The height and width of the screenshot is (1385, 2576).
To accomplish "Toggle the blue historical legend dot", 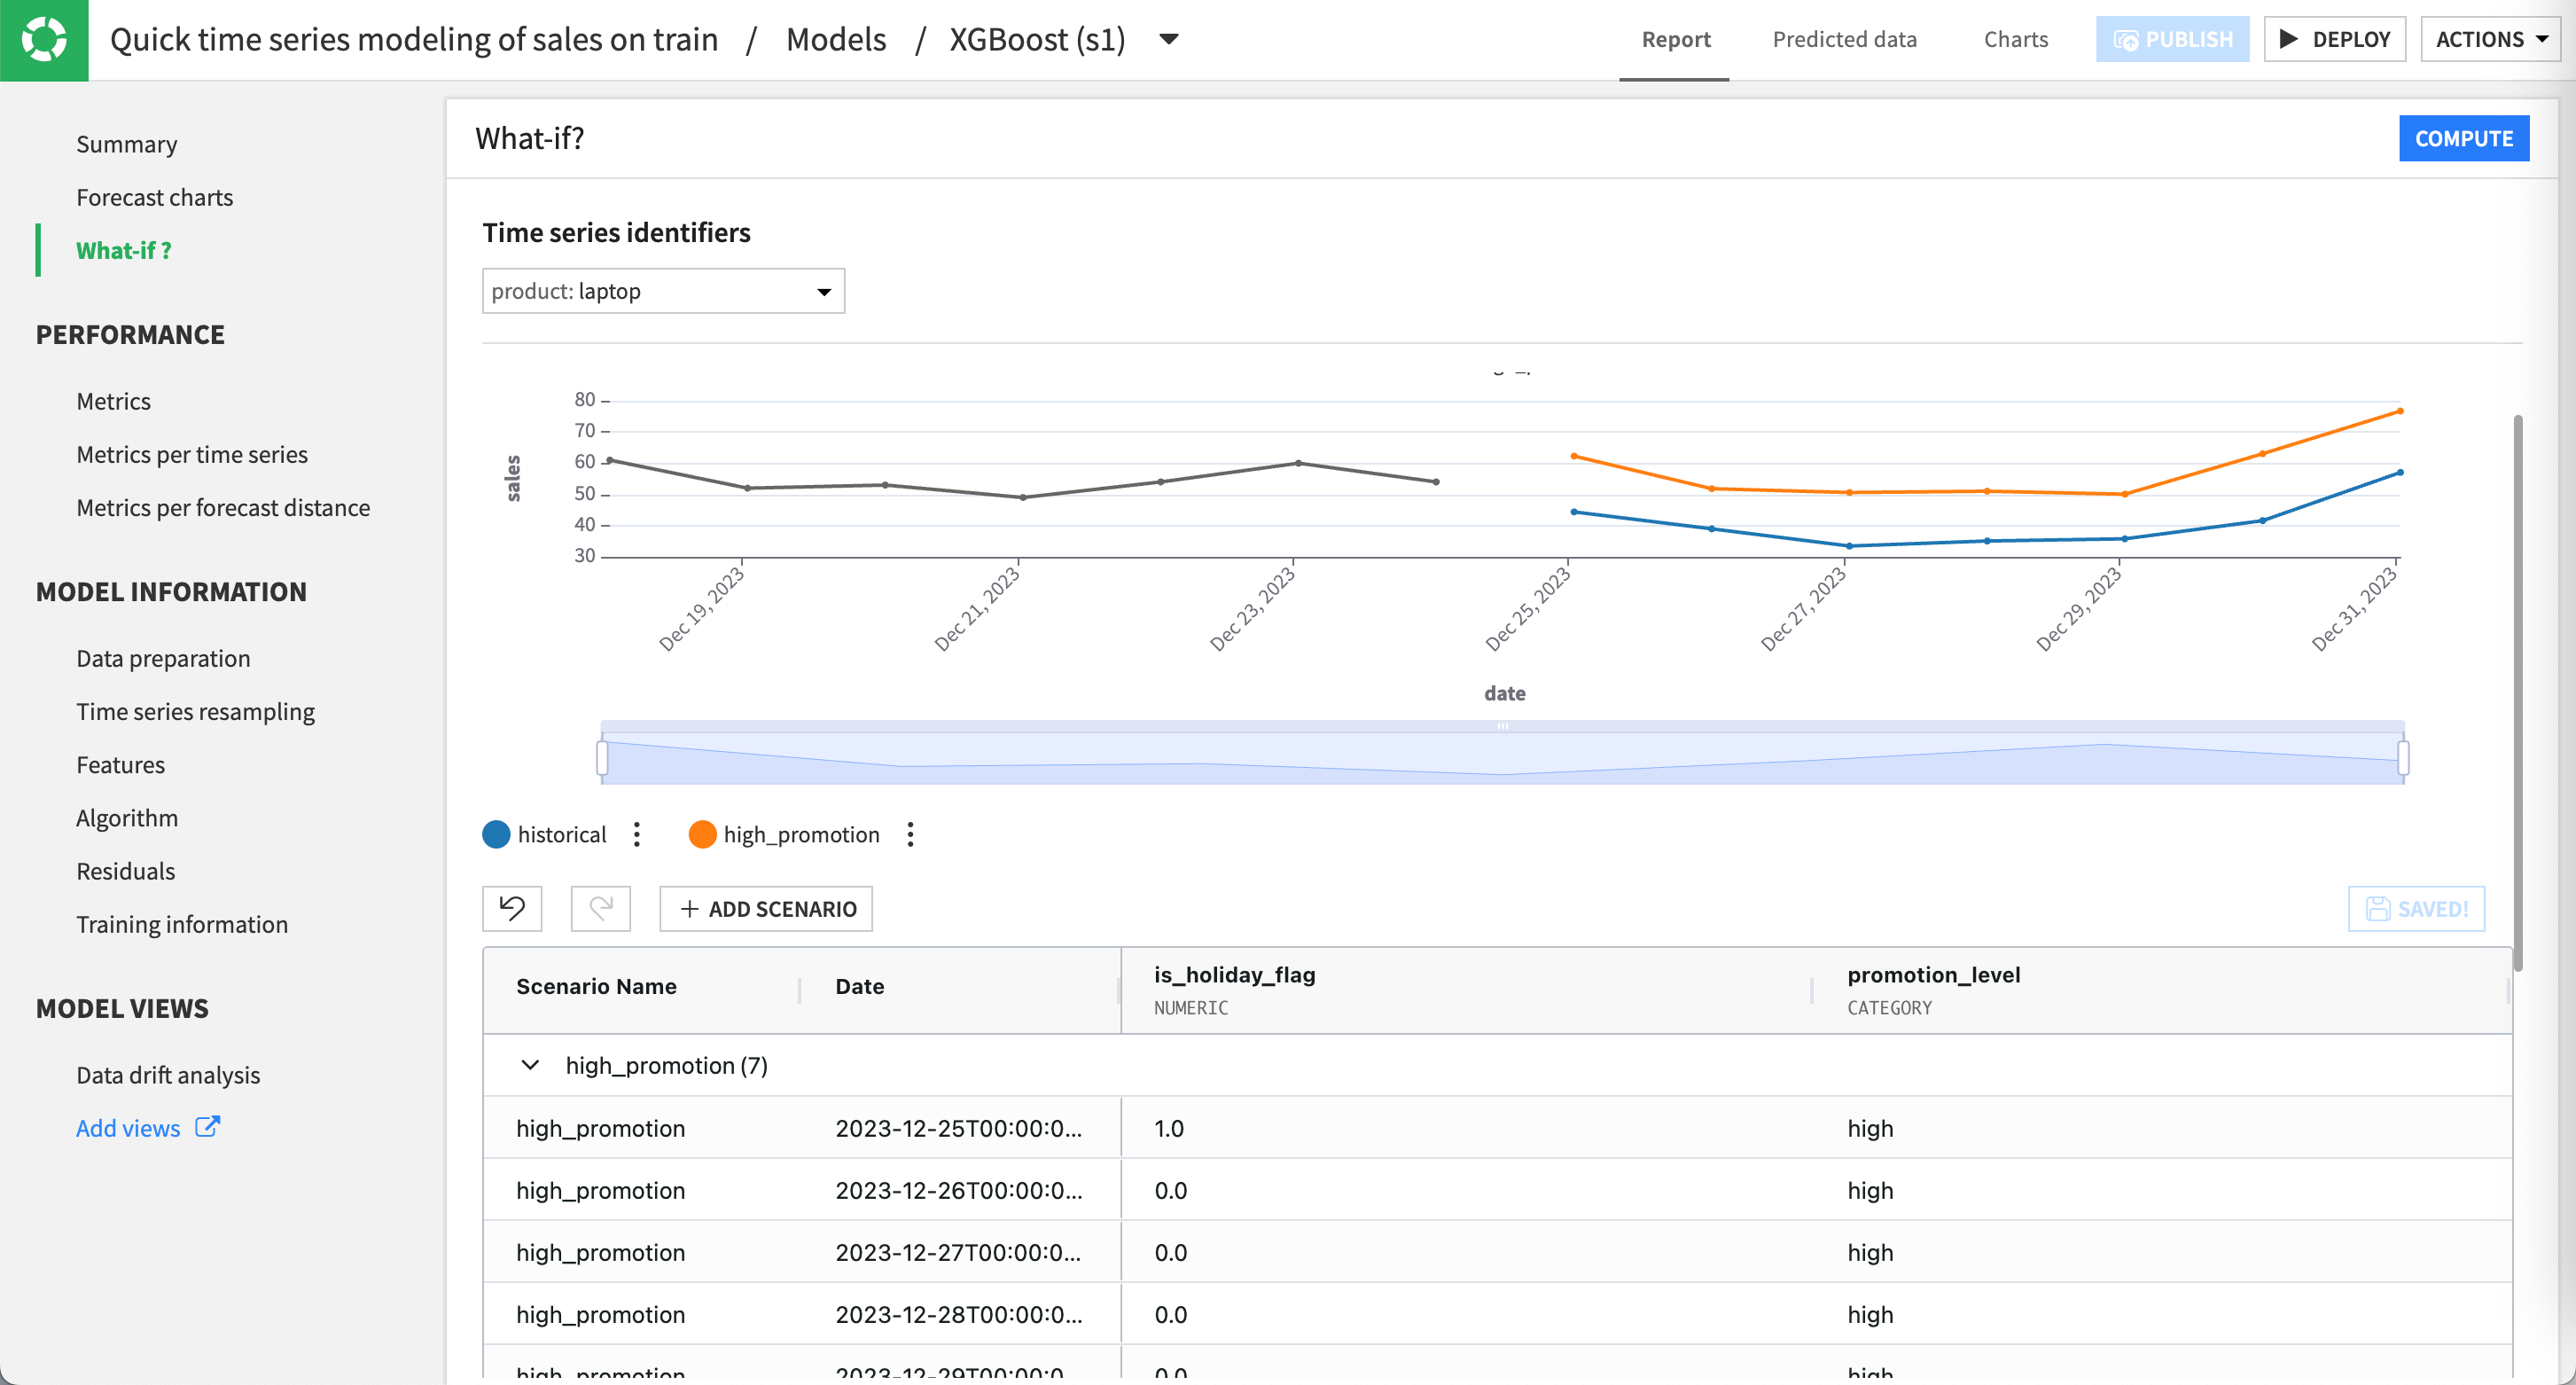I will (496, 834).
